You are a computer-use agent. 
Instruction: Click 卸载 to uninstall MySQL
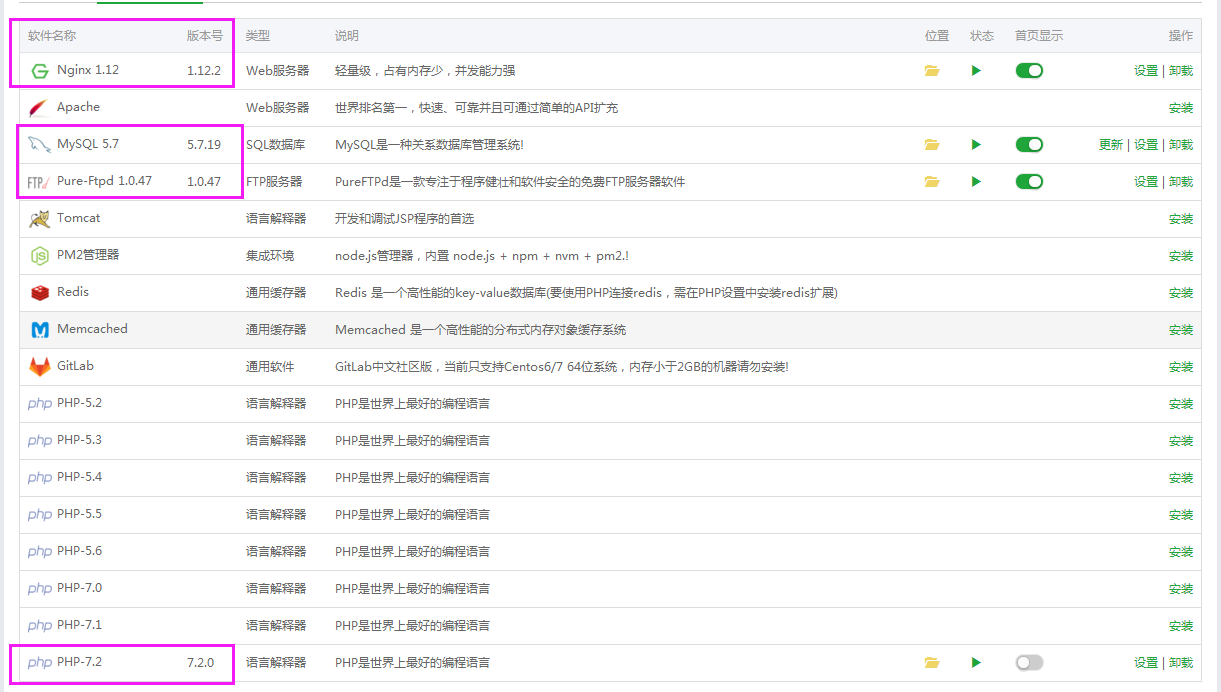tap(1181, 145)
